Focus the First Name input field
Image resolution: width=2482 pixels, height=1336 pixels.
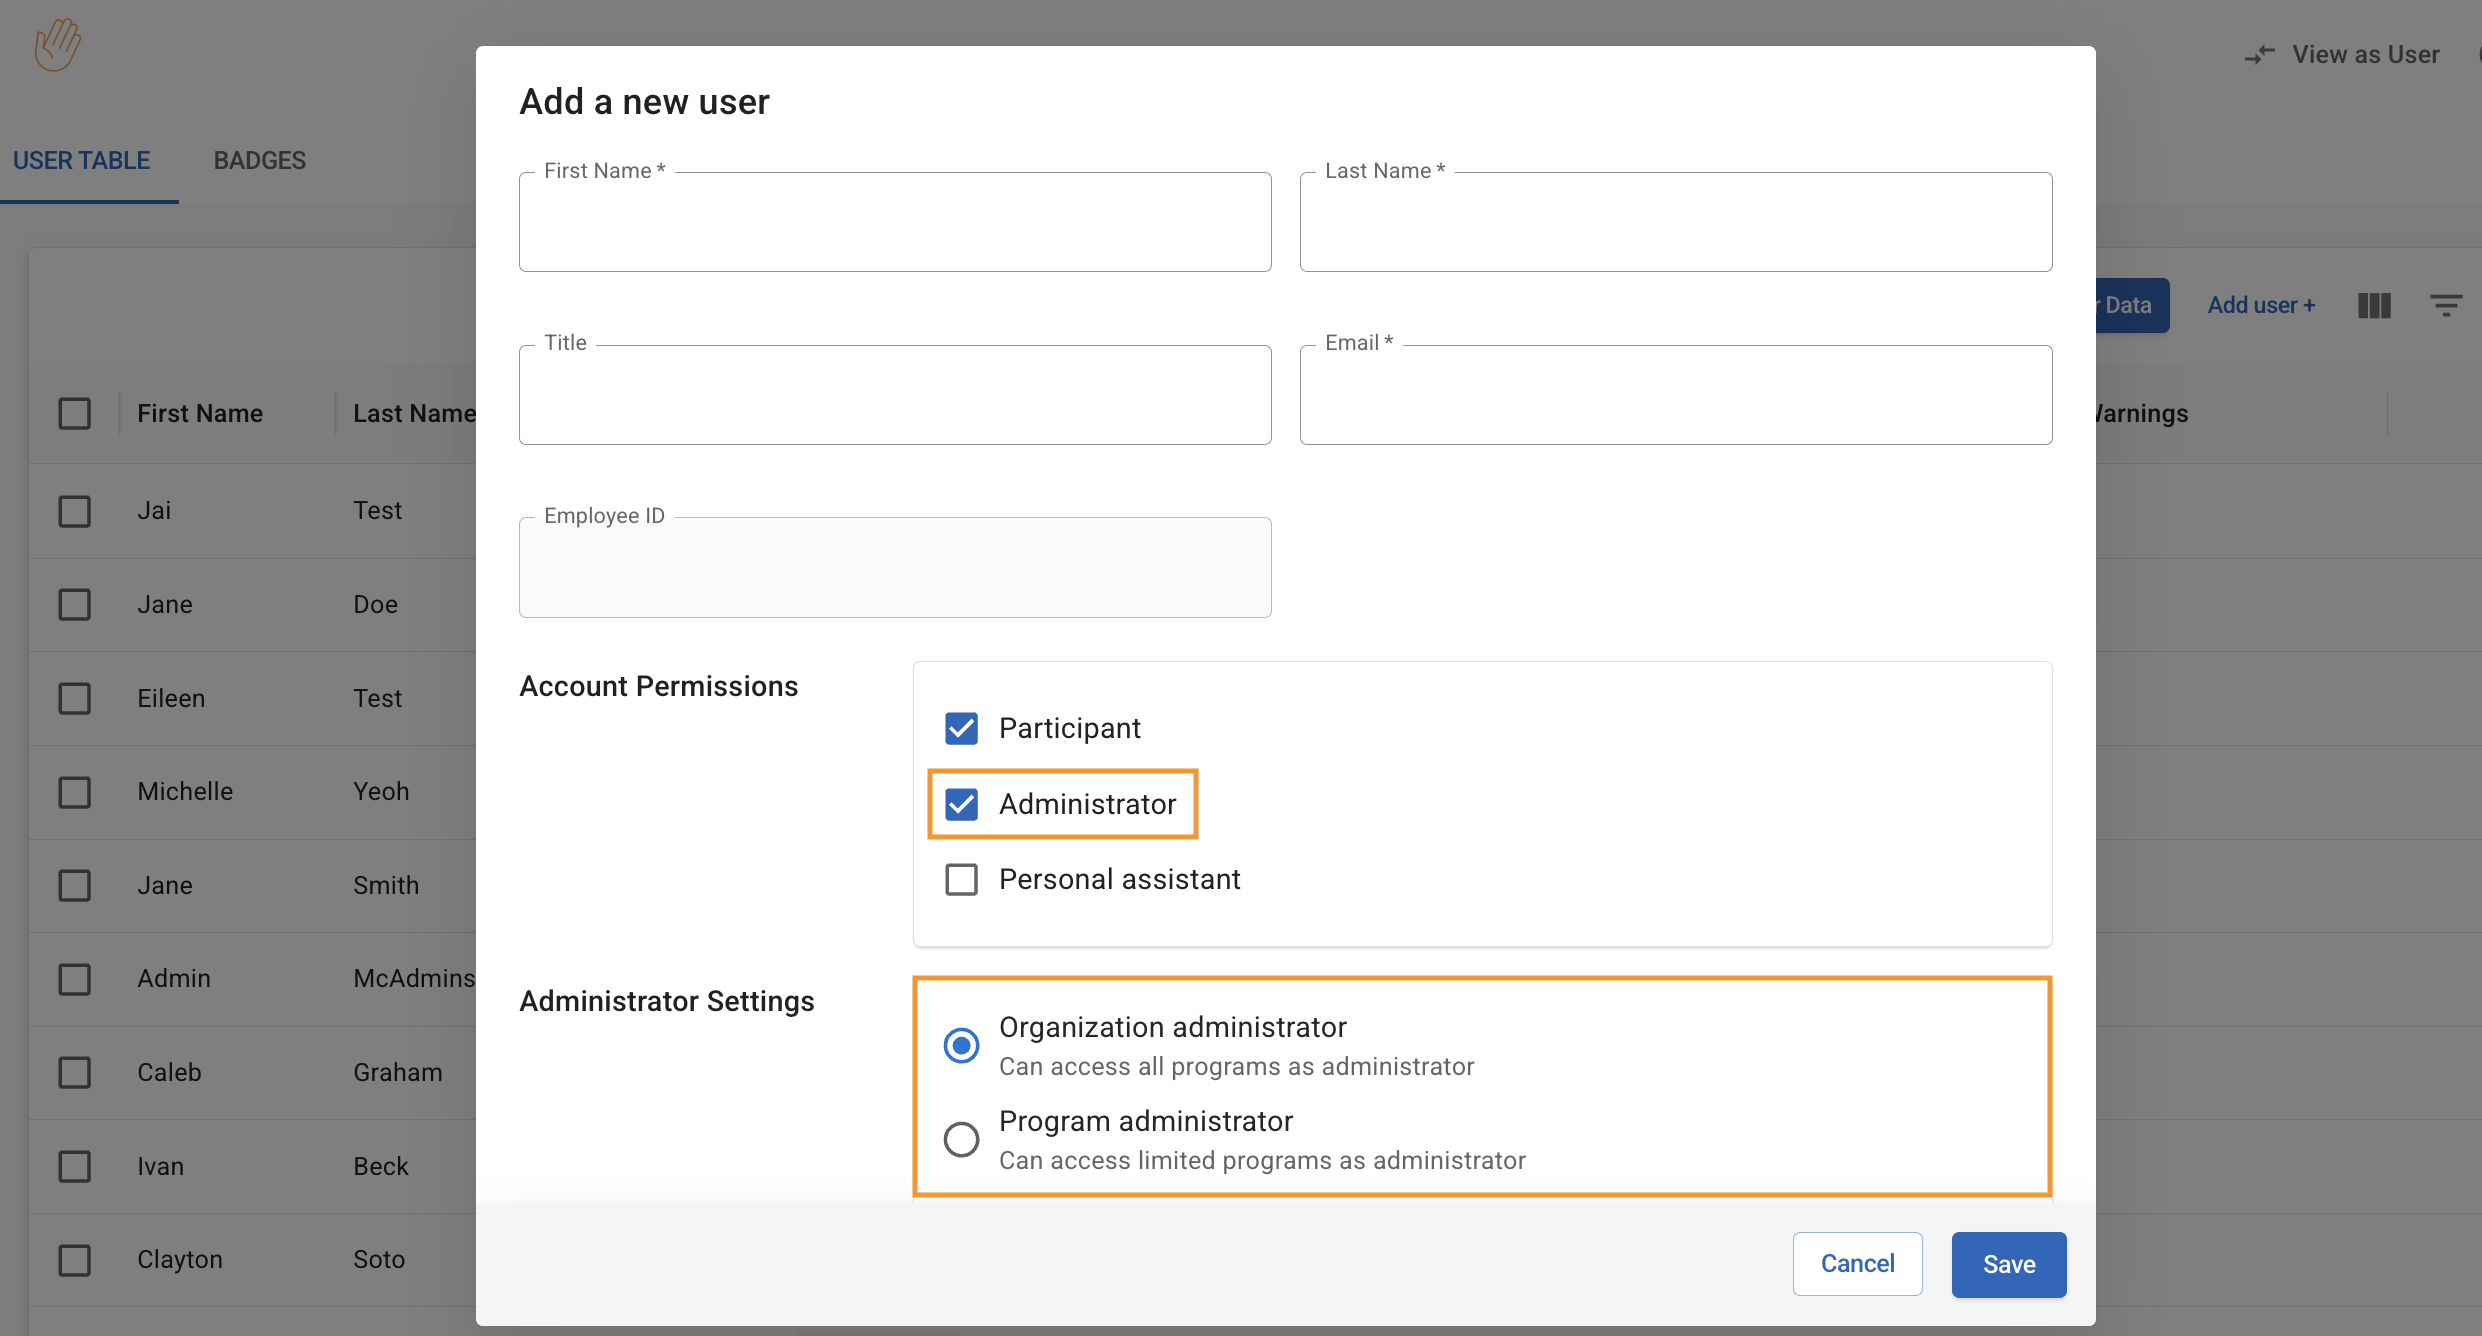click(895, 223)
